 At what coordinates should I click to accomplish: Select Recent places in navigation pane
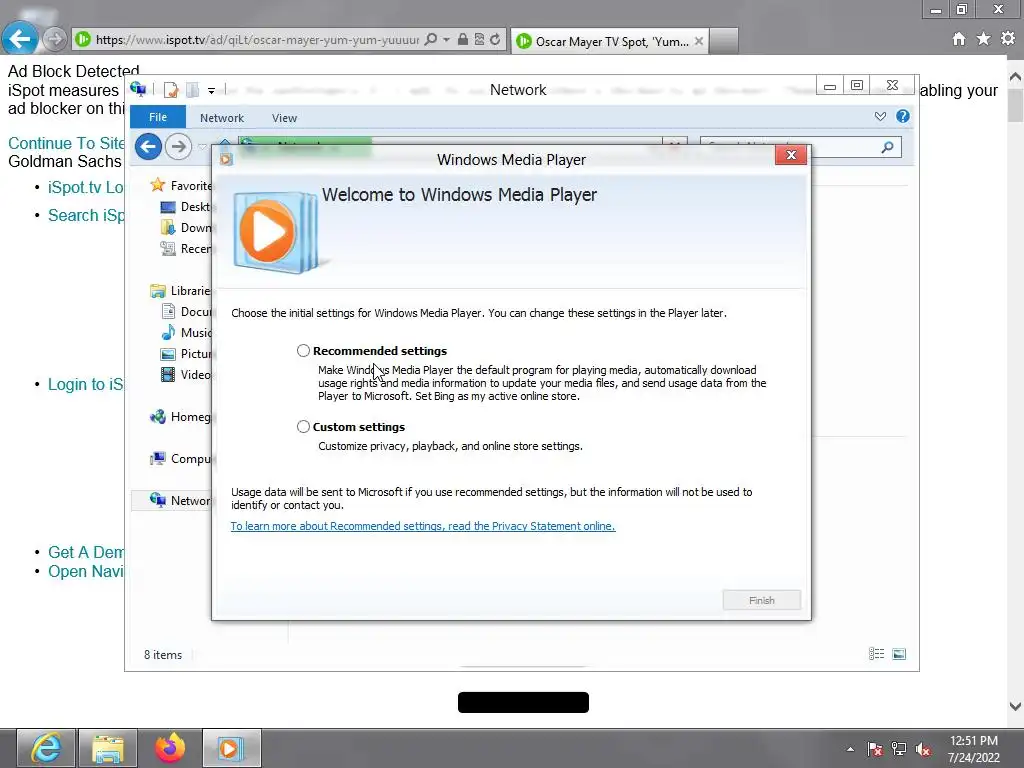(186, 248)
